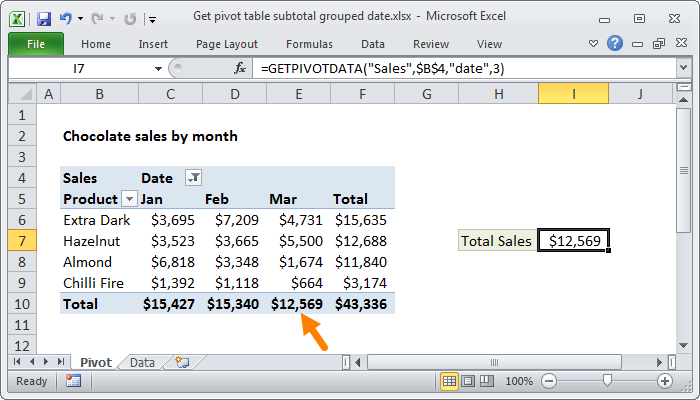Viewport: 700px width, 400px height.
Task: Open the Date column filter dropdown
Action: (193, 177)
